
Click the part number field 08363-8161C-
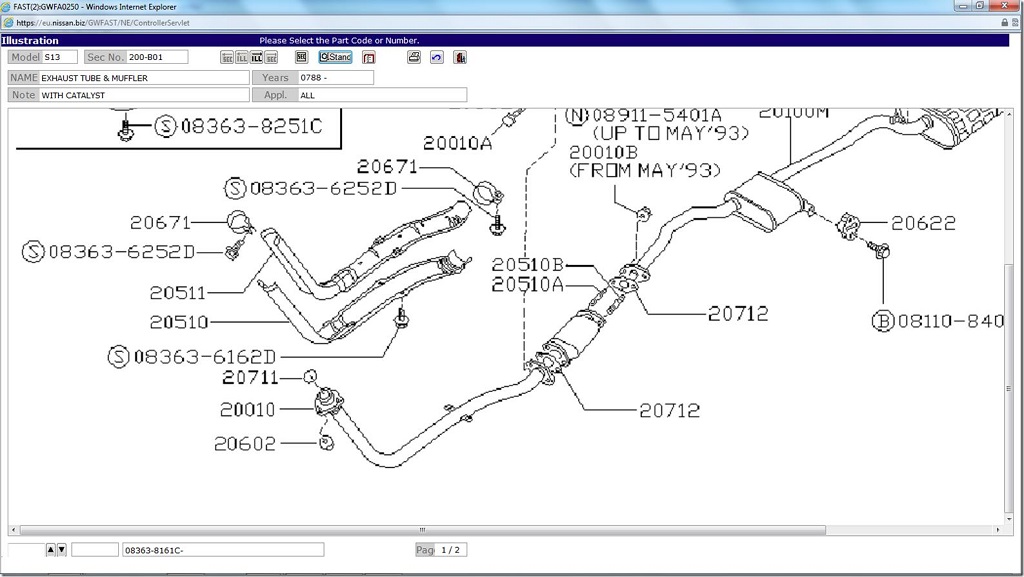click(222, 550)
